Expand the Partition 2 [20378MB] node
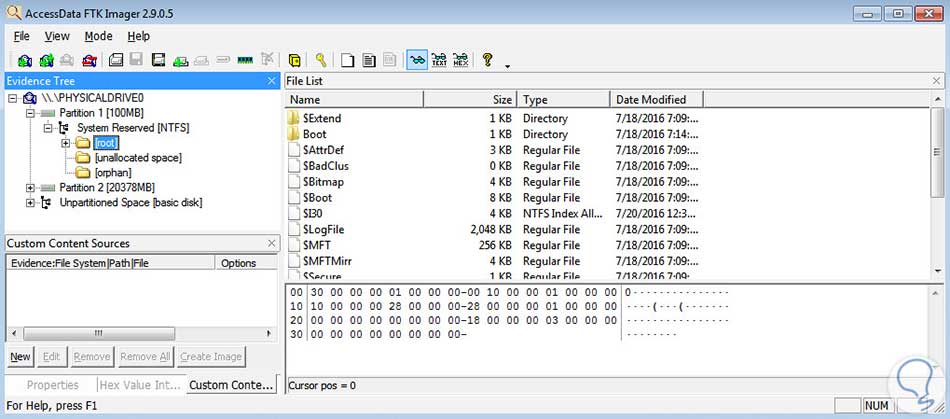The width and height of the screenshot is (950, 419). pyautogui.click(x=30, y=188)
